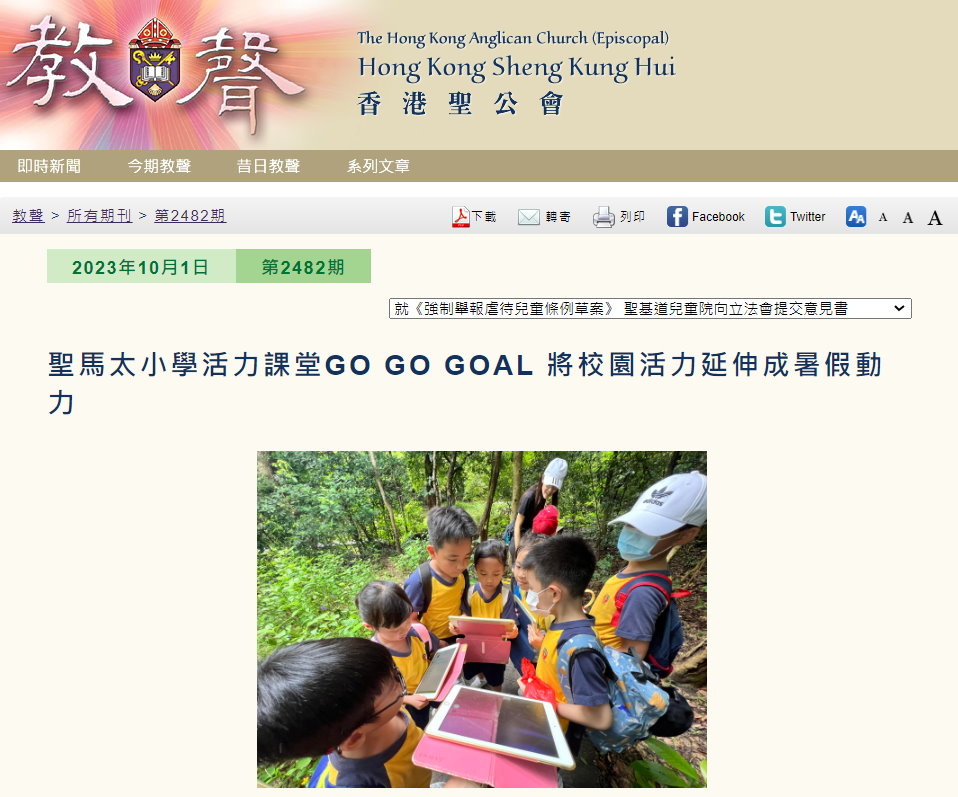Open the 昔日教聲 menu item
The height and width of the screenshot is (797, 958).
(x=268, y=166)
